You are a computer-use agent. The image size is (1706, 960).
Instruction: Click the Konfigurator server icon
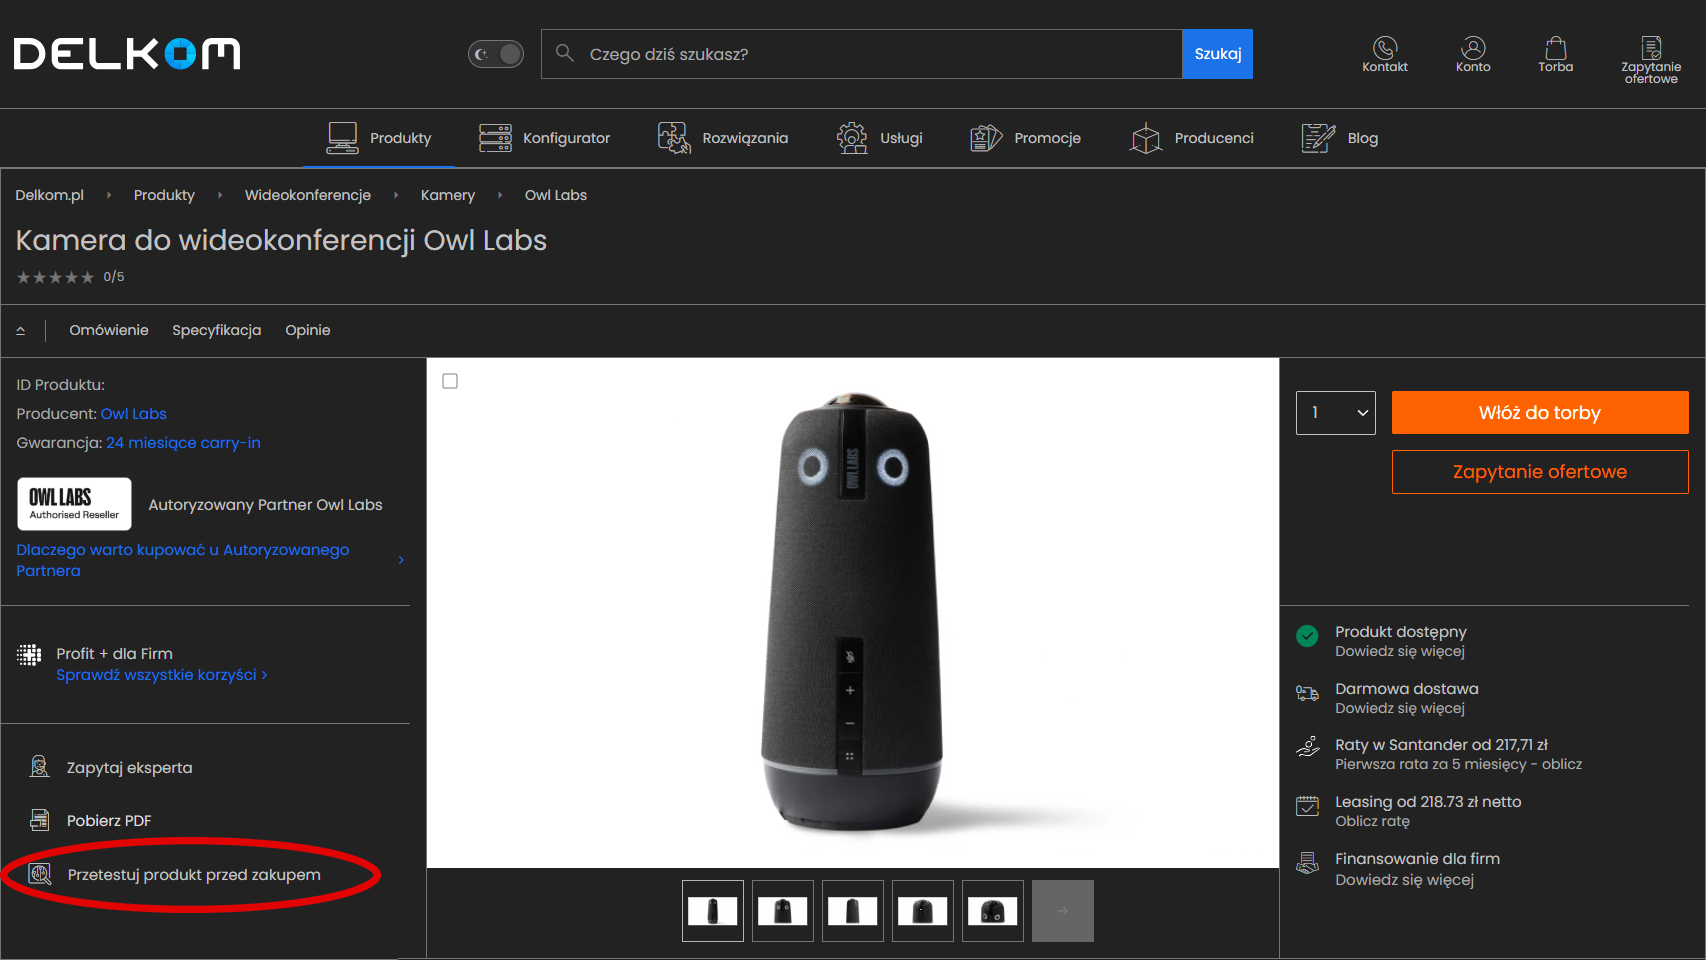[x=495, y=138]
